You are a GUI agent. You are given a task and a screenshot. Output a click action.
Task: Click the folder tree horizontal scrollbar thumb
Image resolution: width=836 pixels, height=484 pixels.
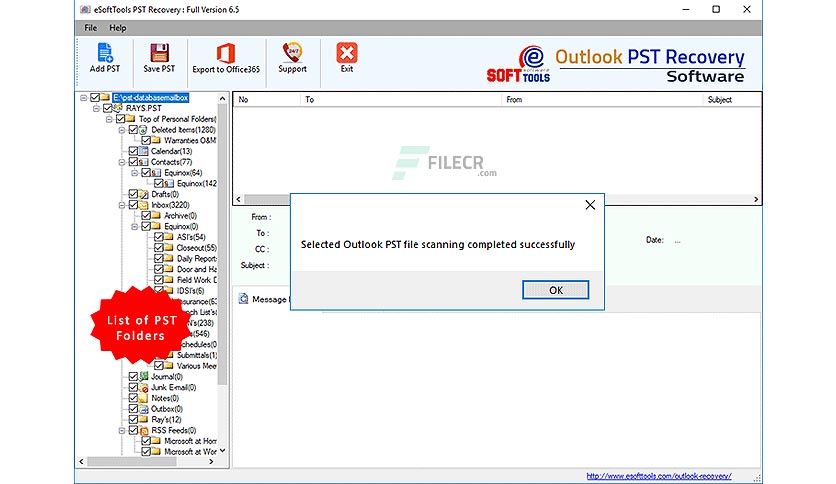click(x=132, y=462)
